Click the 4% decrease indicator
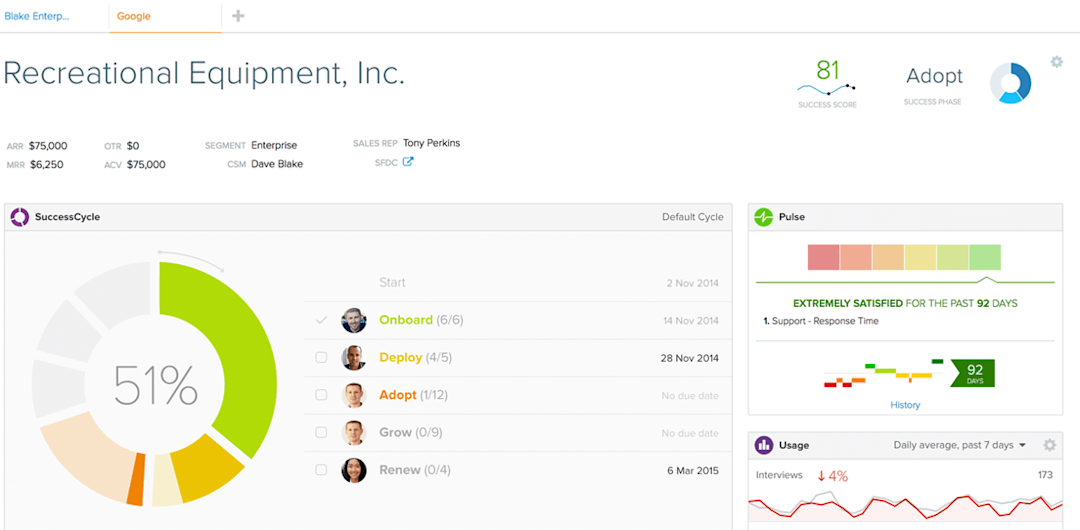This screenshot has height=530, width=1080. [x=833, y=476]
